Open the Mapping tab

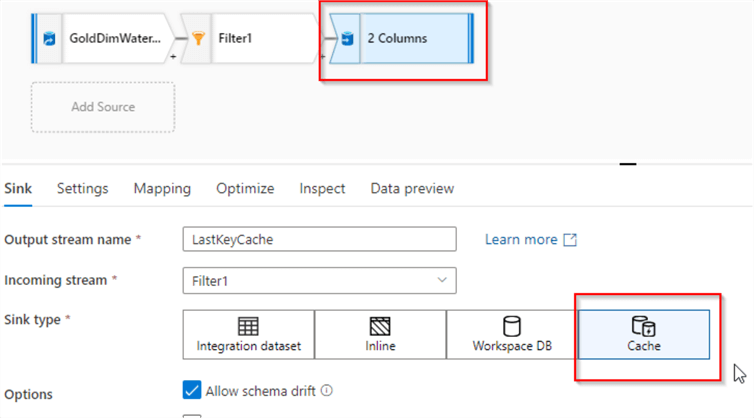click(x=162, y=188)
